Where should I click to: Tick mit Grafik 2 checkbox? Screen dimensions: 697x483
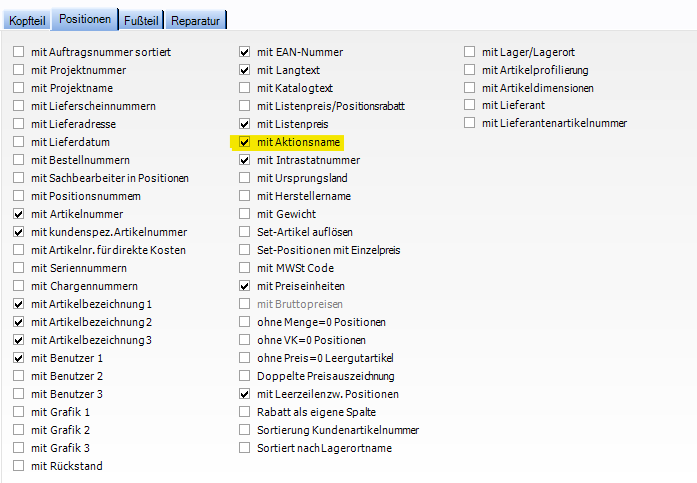tap(20, 430)
